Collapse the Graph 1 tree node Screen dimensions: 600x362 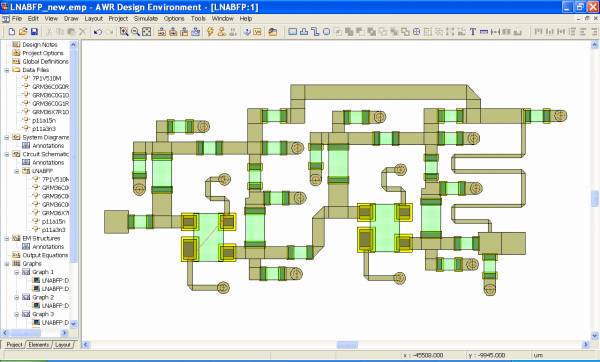coord(16,272)
